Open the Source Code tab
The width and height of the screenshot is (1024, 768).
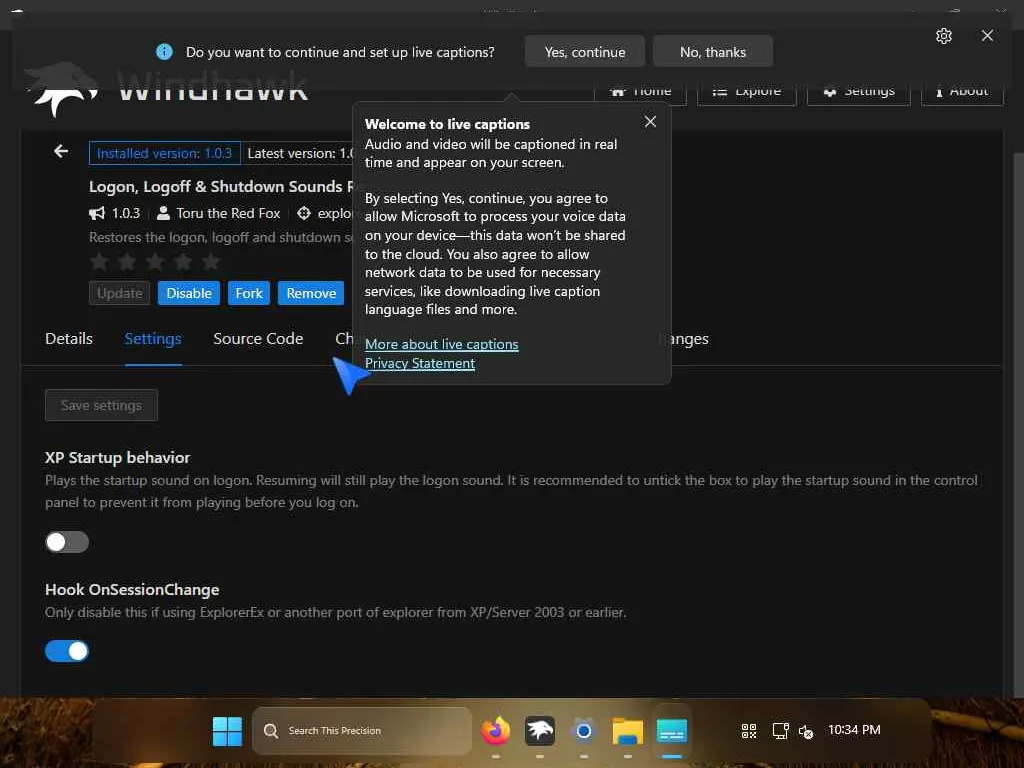click(258, 338)
